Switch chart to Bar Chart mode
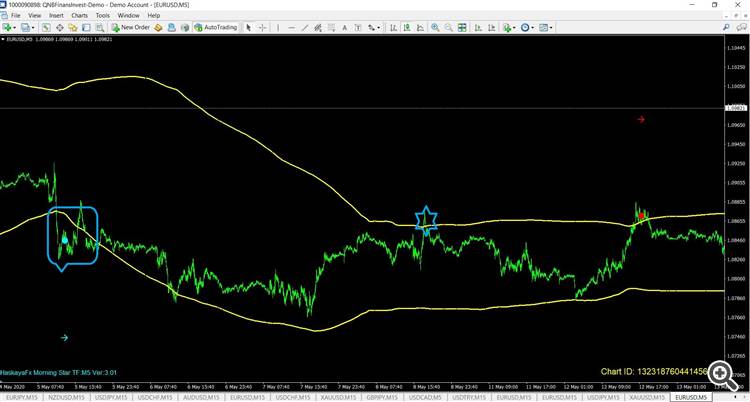 [x=393, y=28]
